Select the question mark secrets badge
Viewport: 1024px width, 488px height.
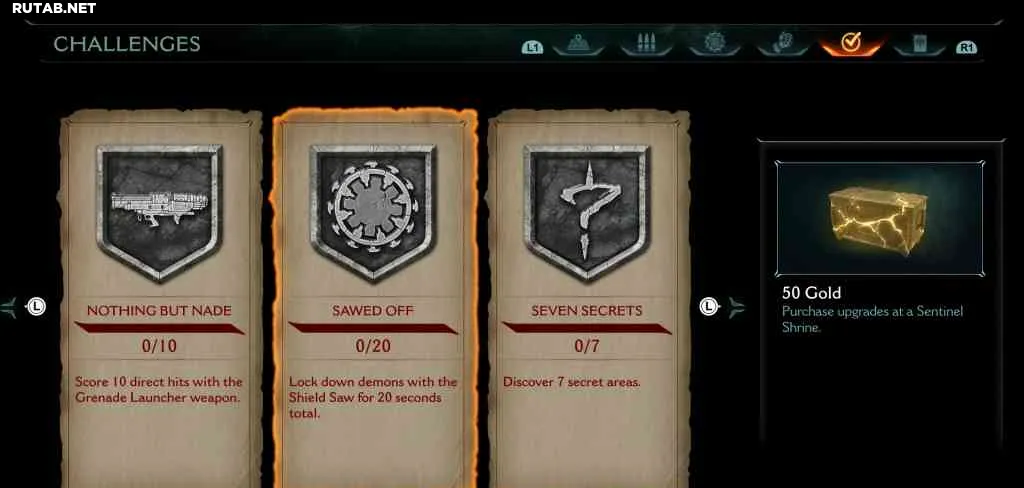point(586,212)
